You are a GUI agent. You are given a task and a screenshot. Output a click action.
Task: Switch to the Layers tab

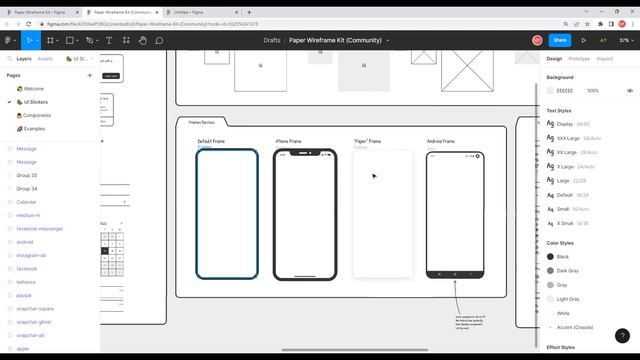pyautogui.click(x=24, y=59)
